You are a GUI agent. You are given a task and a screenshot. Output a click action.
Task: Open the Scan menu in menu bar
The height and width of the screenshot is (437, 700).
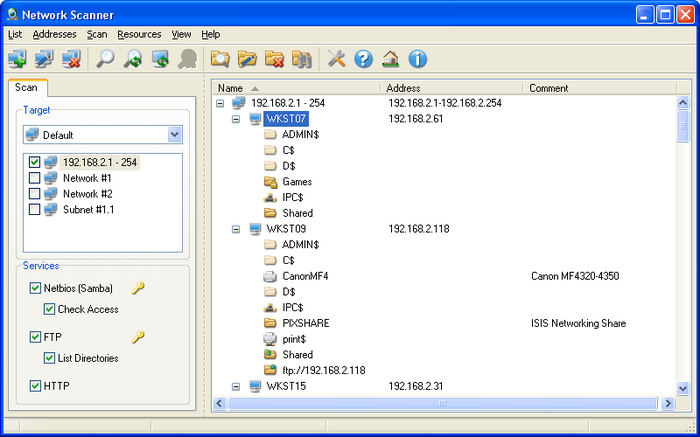tap(97, 34)
